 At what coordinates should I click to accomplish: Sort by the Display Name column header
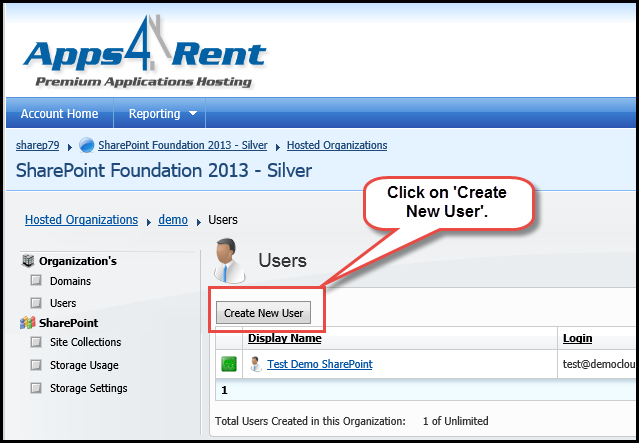(x=284, y=338)
